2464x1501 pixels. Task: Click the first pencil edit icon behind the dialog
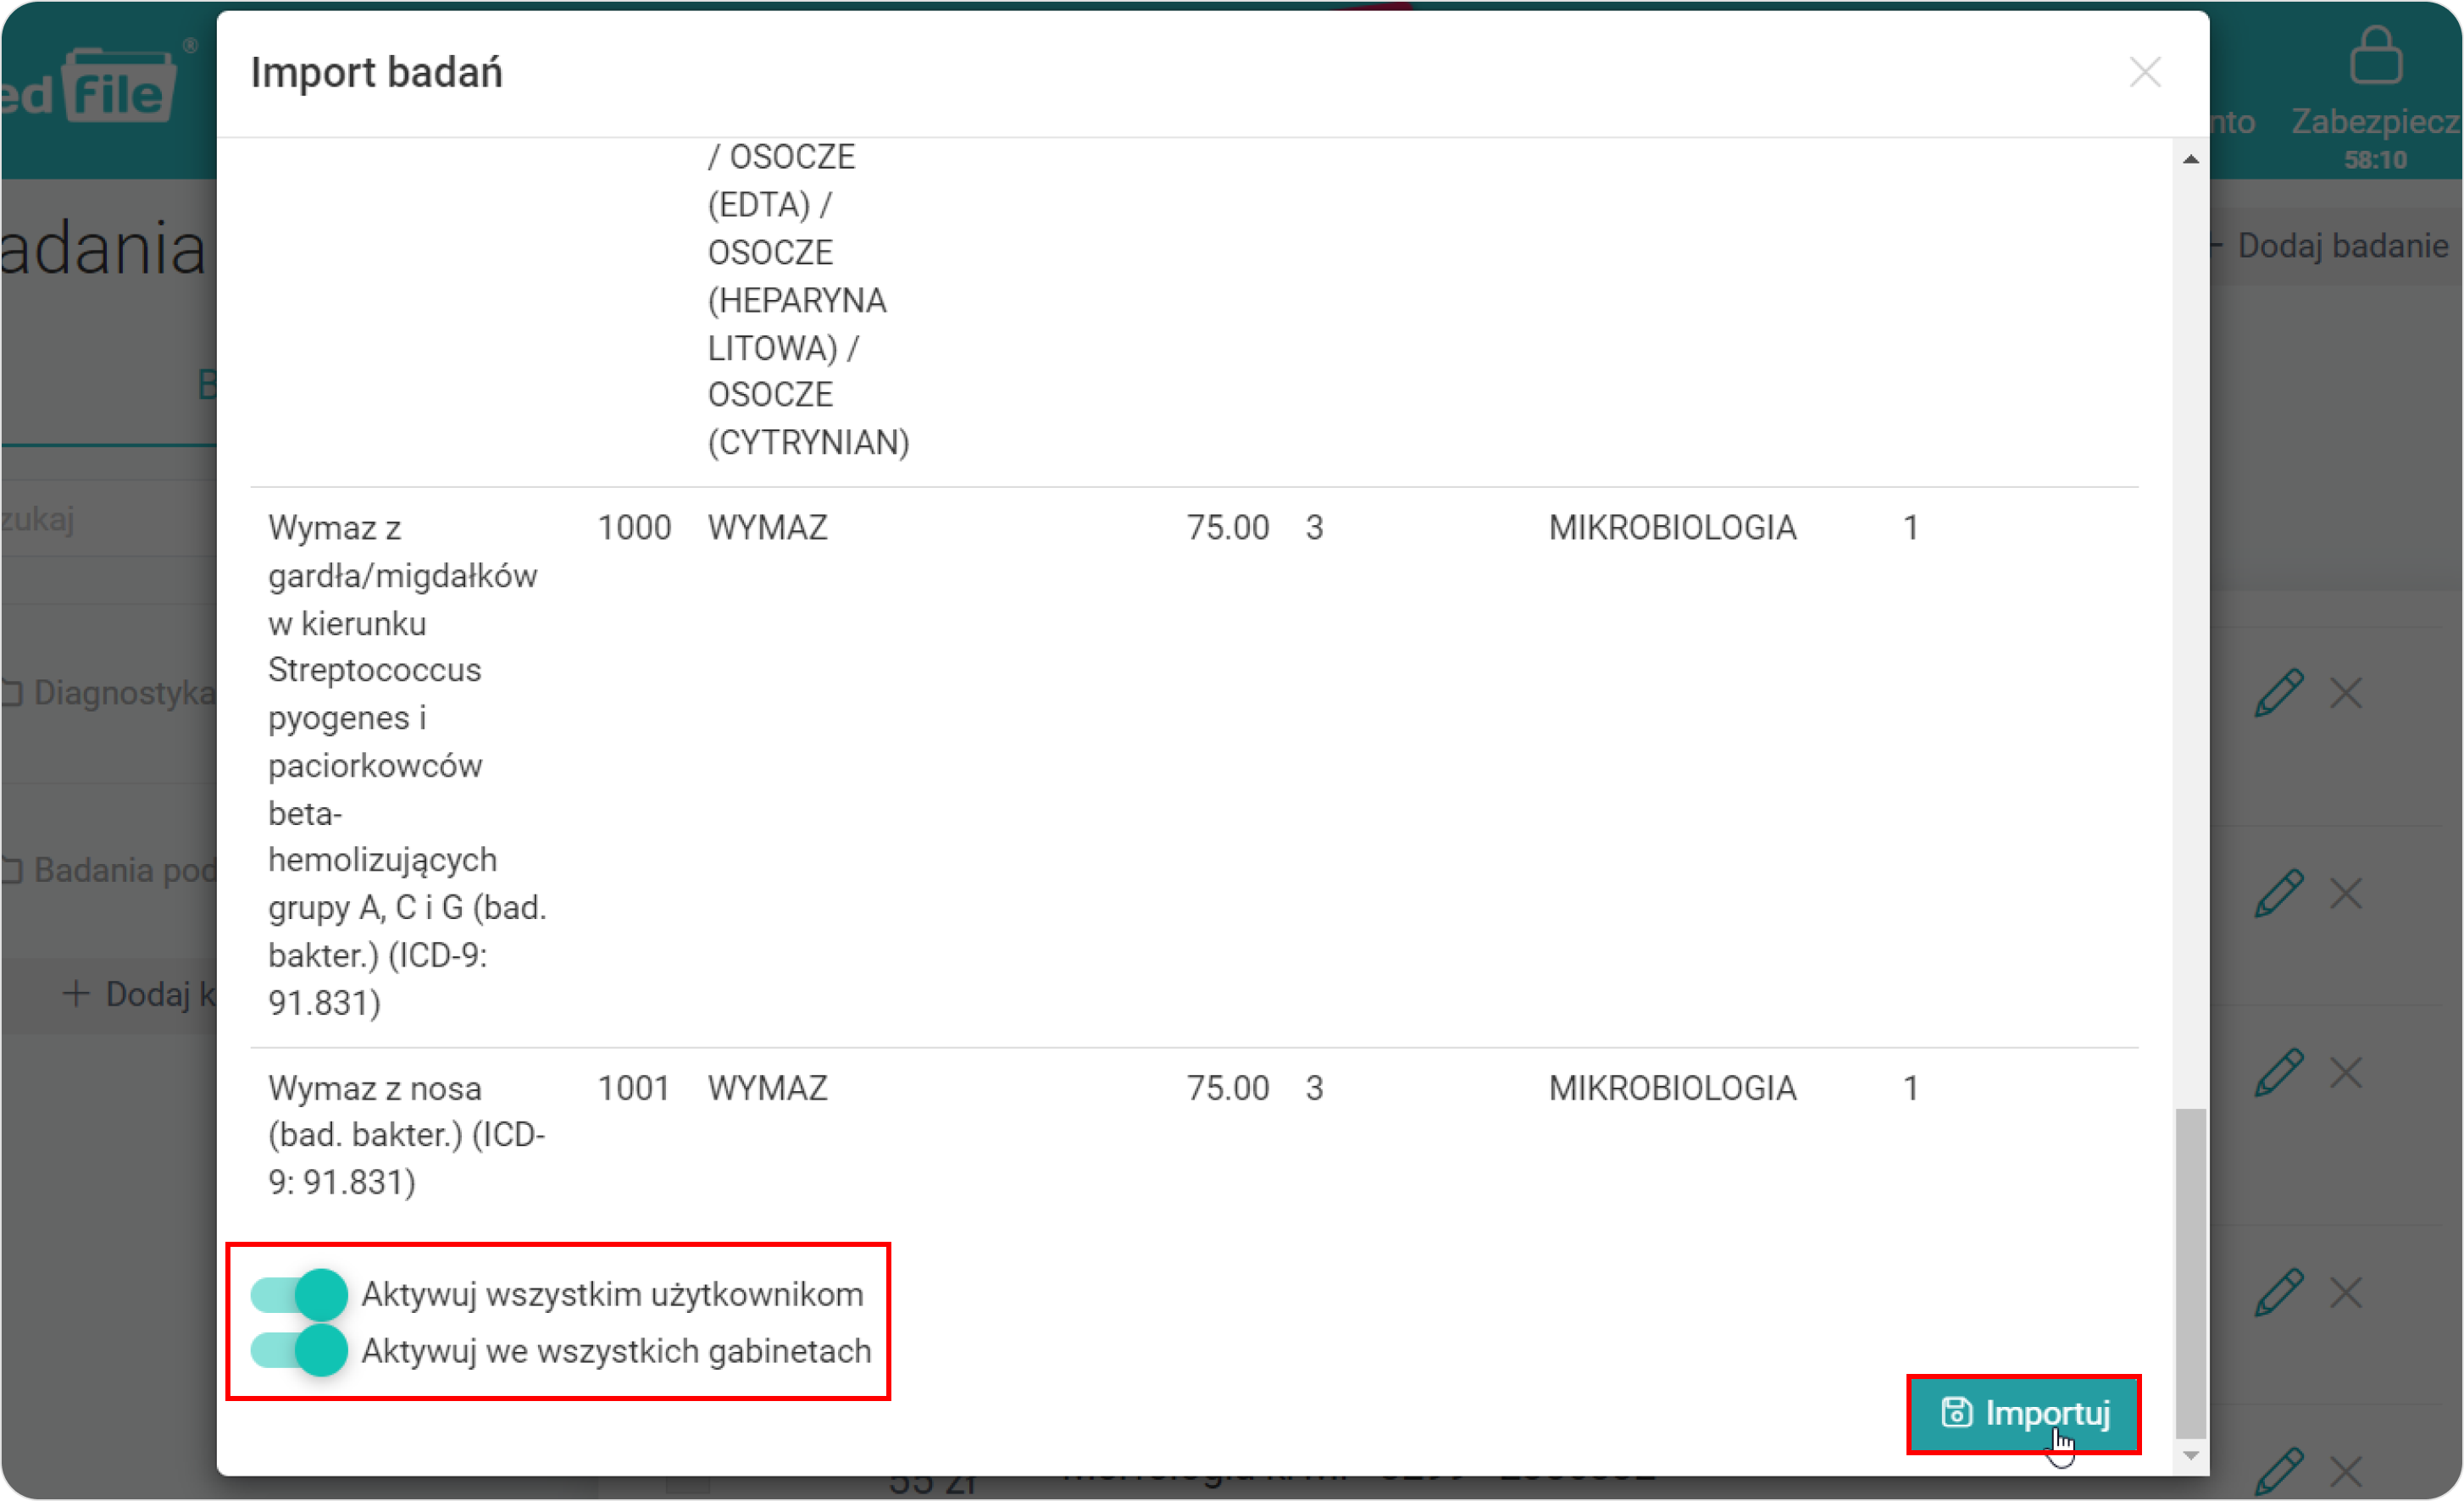tap(2279, 693)
